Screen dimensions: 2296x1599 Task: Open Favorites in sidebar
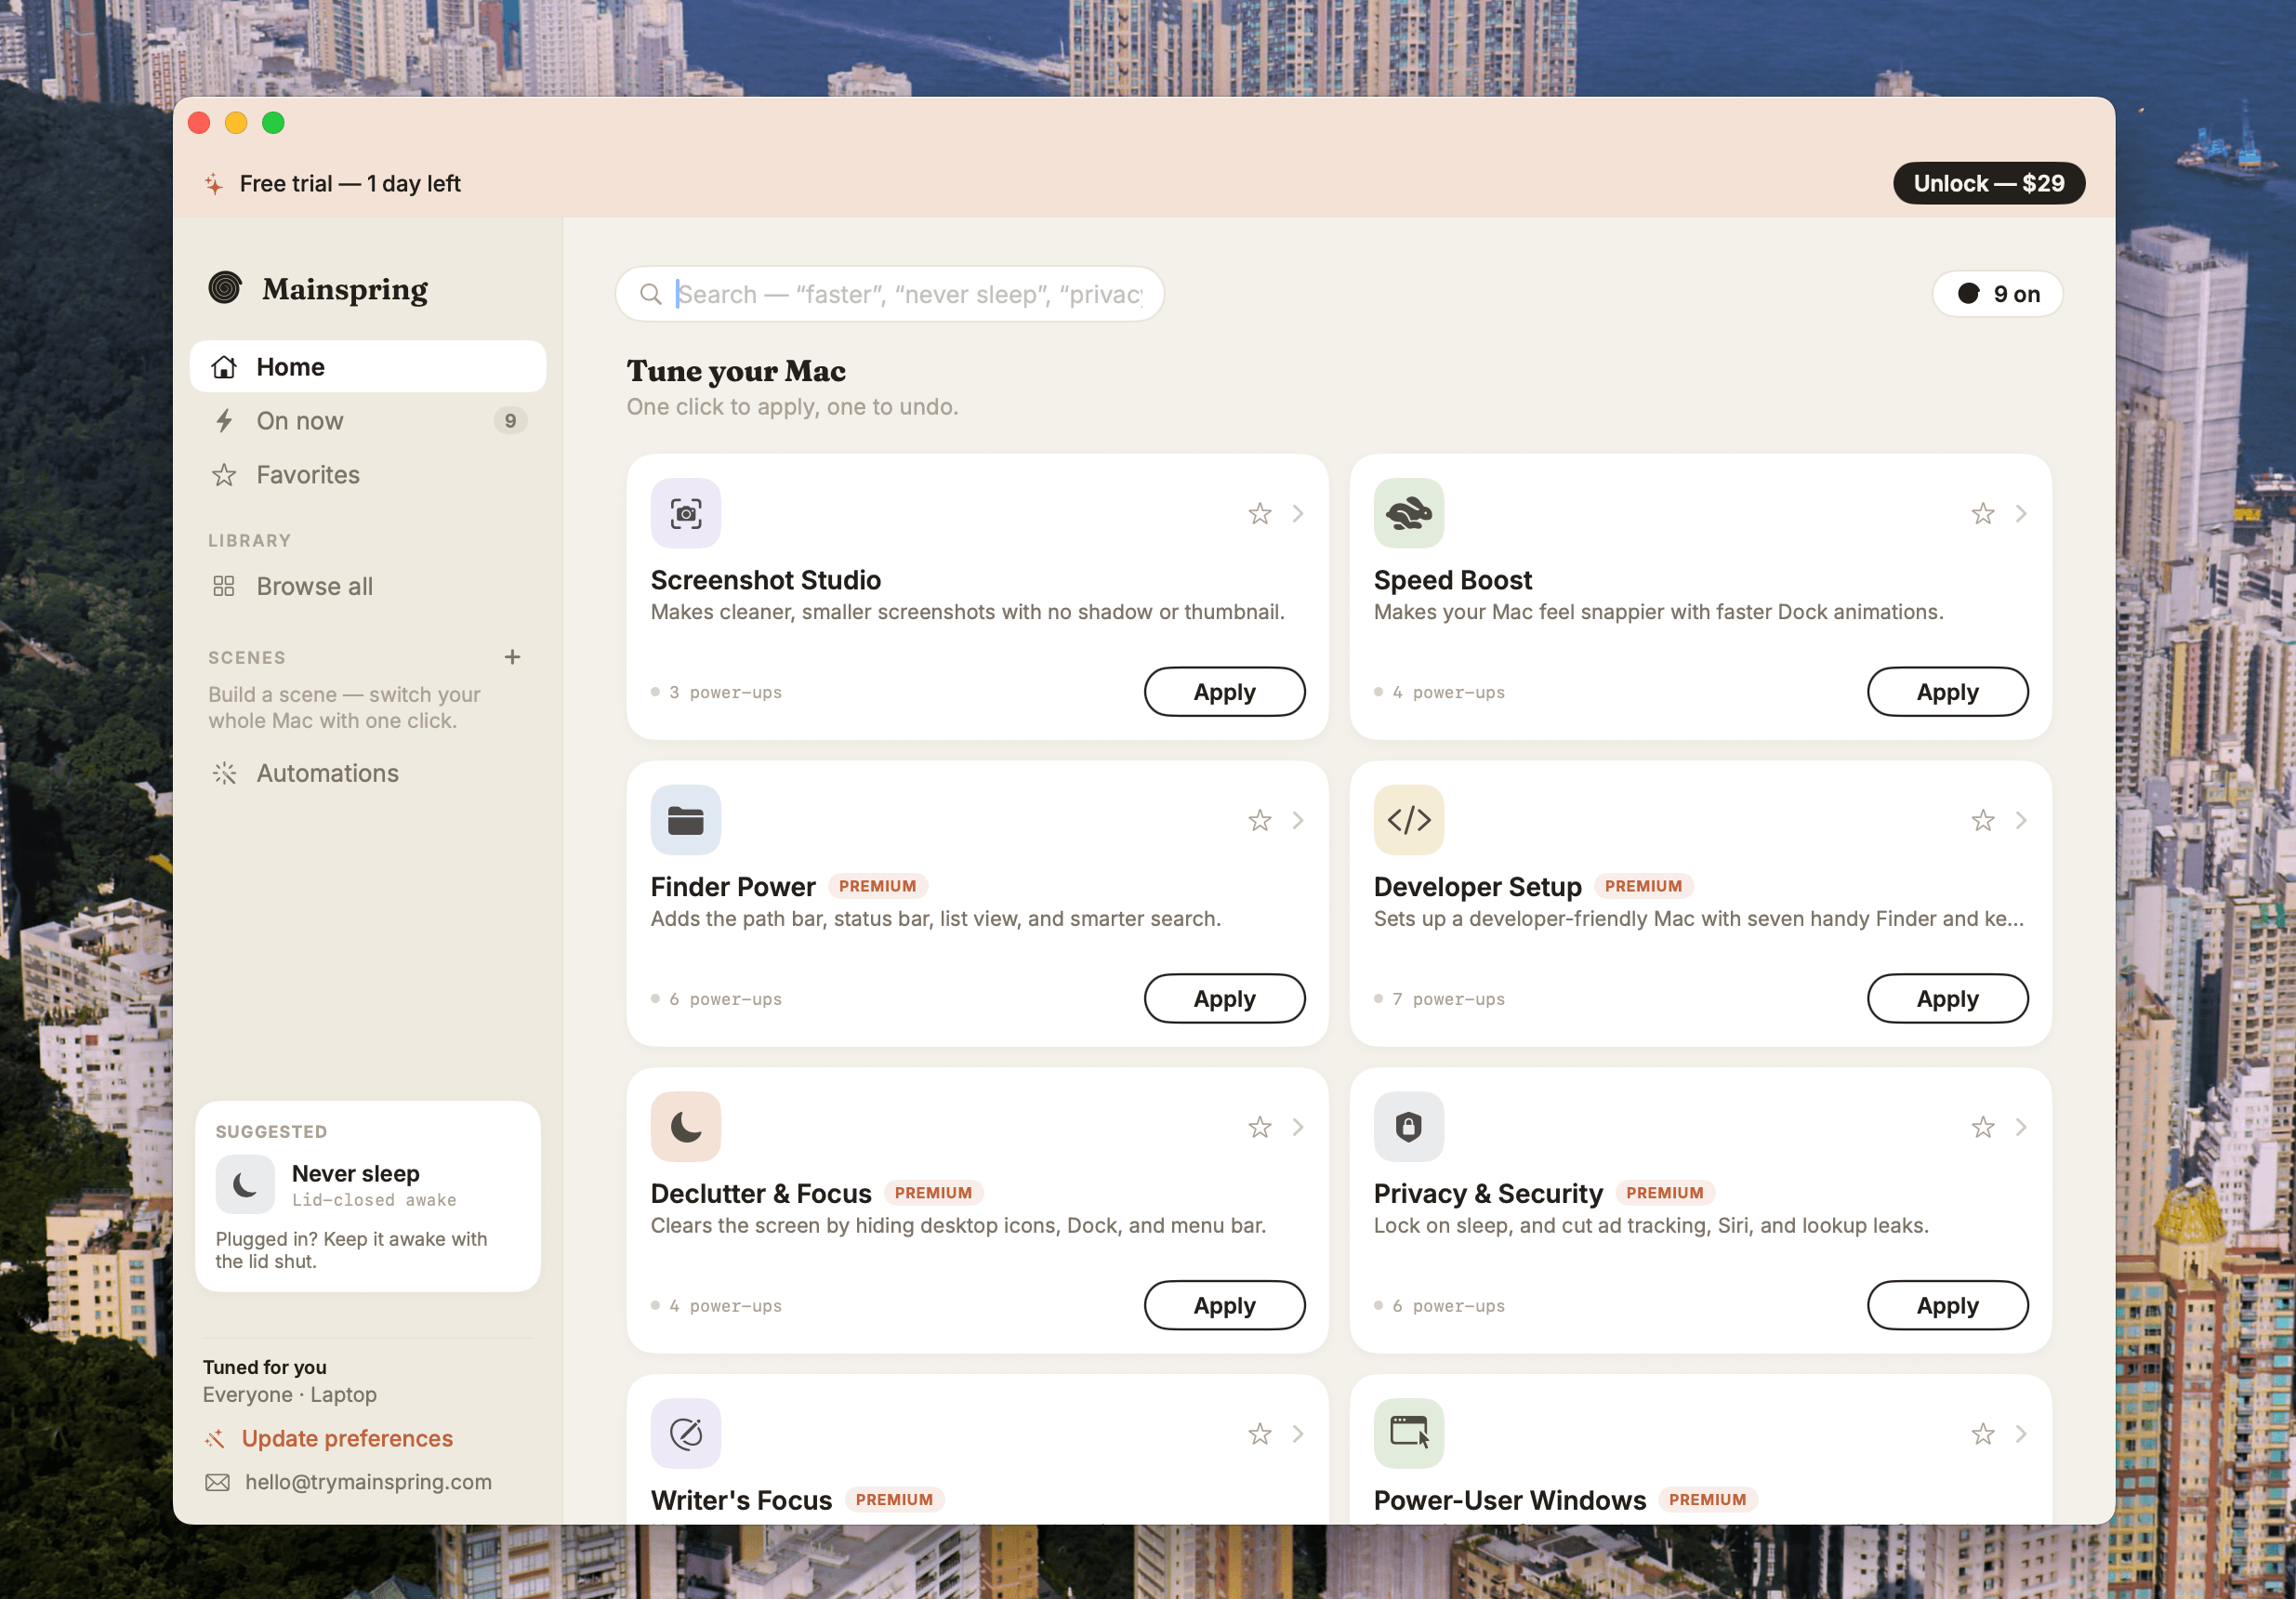point(367,475)
